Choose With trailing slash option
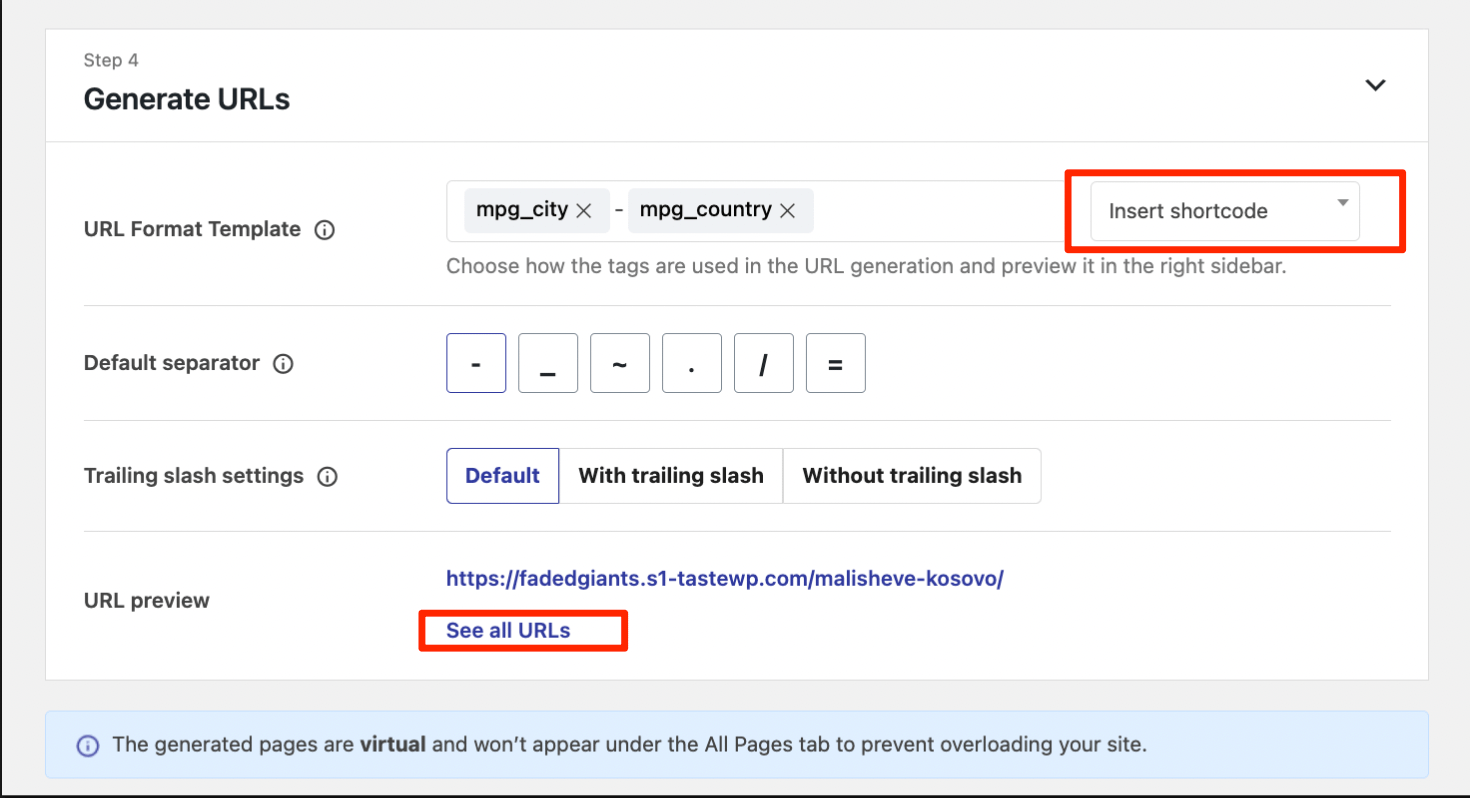Viewport: 1470px width, 798px height. [671, 476]
